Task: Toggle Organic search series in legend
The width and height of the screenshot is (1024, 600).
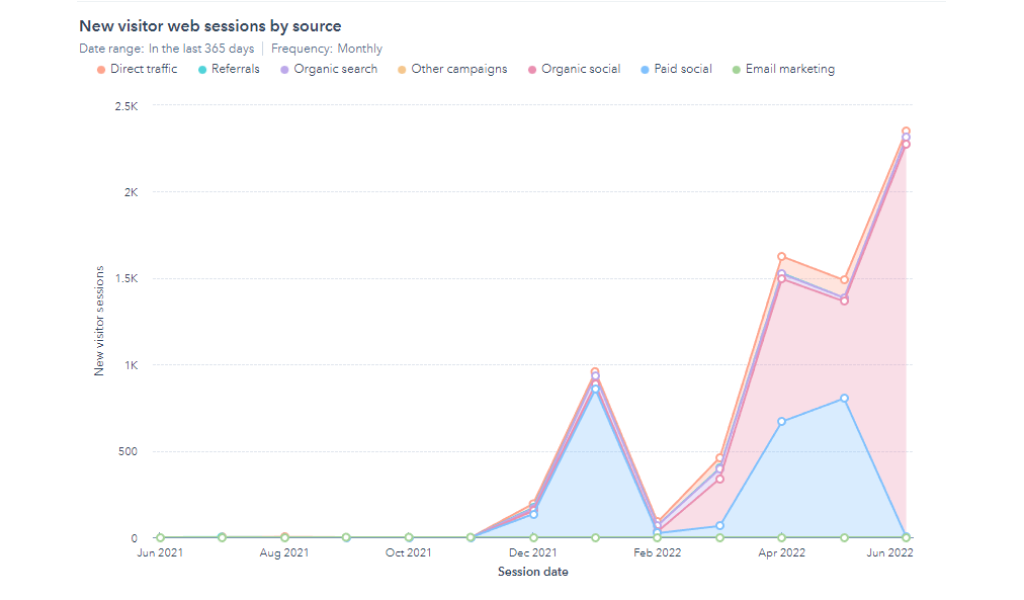Action: coord(335,70)
